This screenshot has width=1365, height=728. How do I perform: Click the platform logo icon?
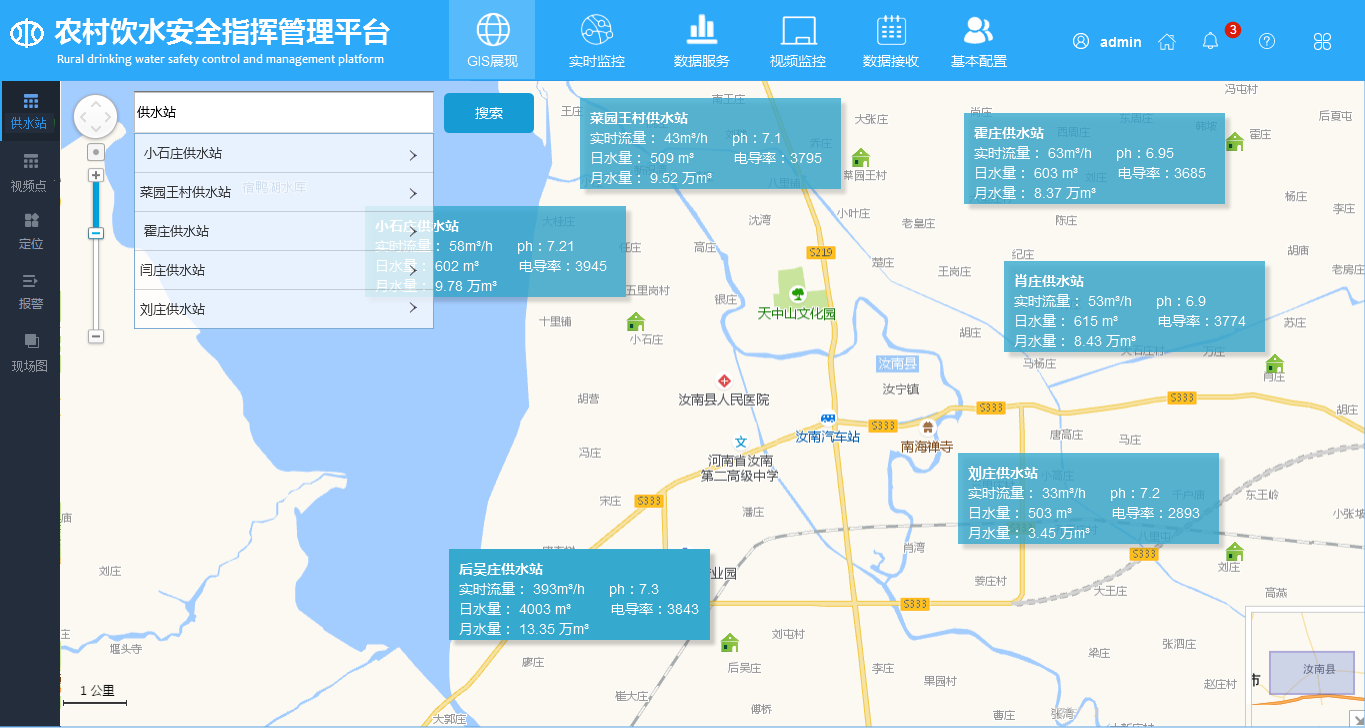click(x=27, y=33)
